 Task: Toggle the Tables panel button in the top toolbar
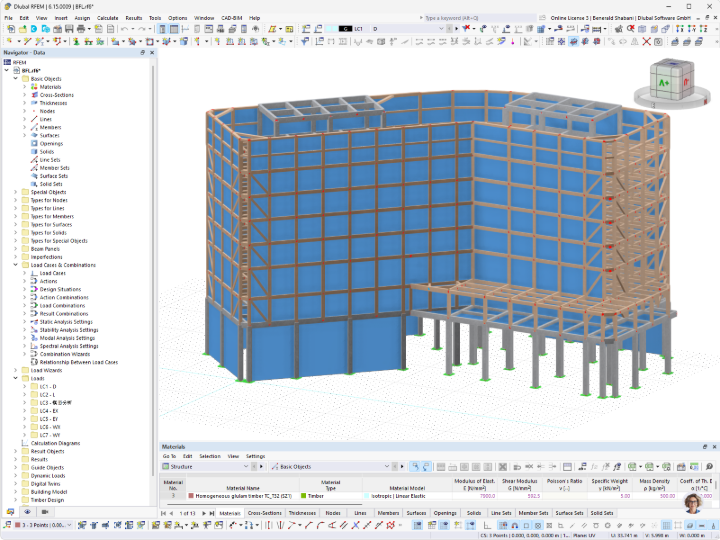pyautogui.click(x=174, y=29)
